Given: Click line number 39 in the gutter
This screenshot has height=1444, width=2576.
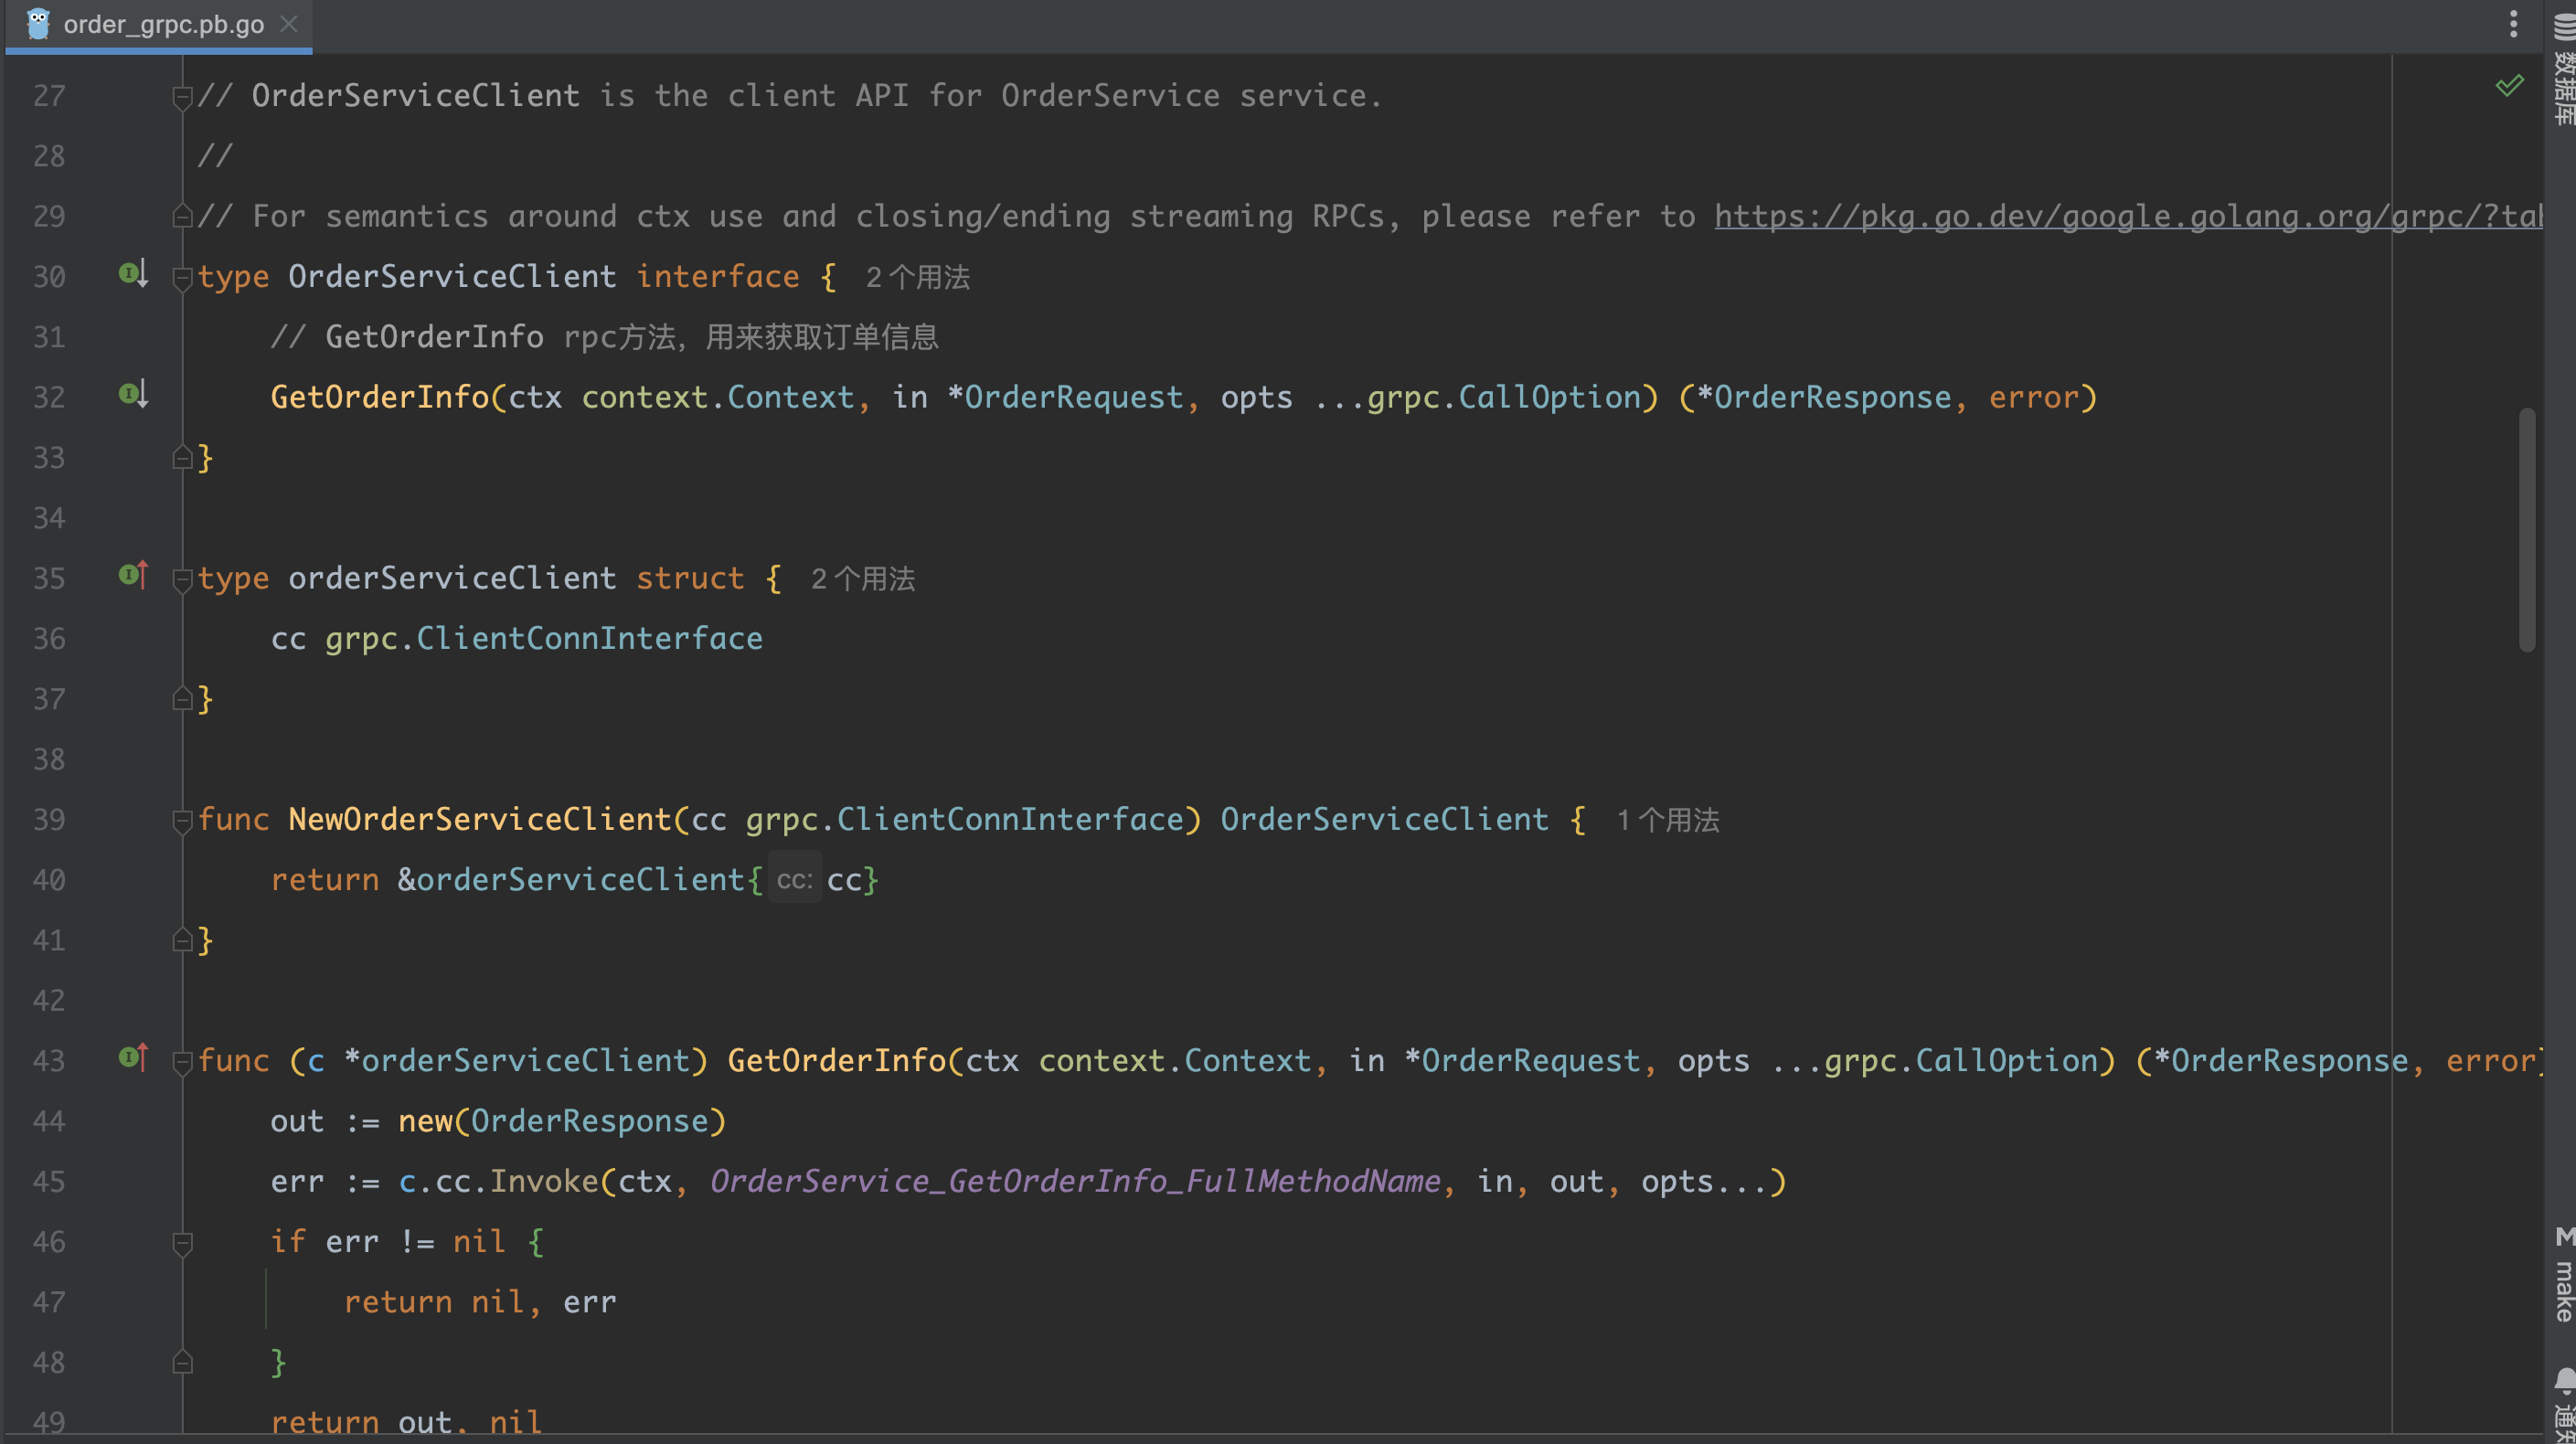Looking at the screenshot, I should pyautogui.click(x=49, y=820).
